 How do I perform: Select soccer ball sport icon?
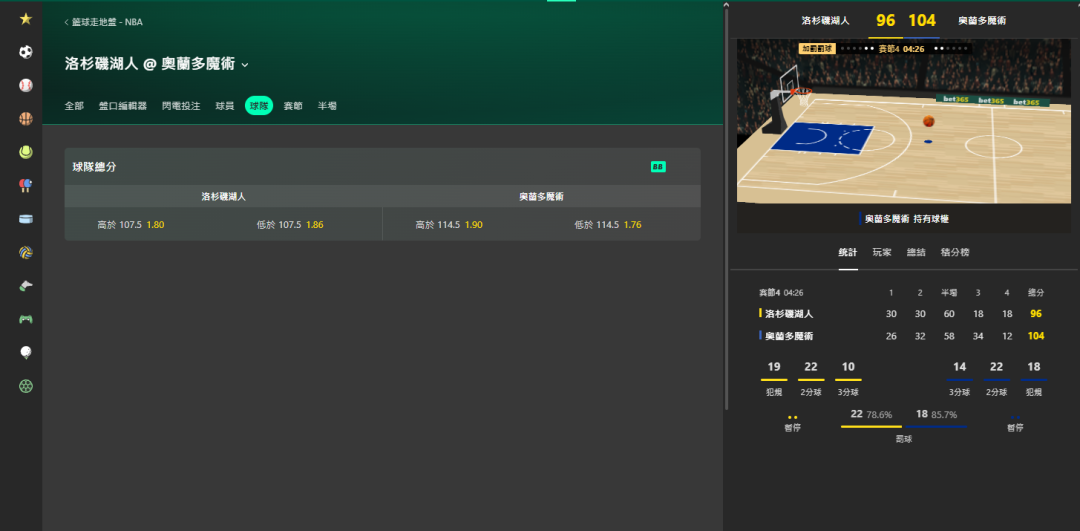tap(25, 52)
